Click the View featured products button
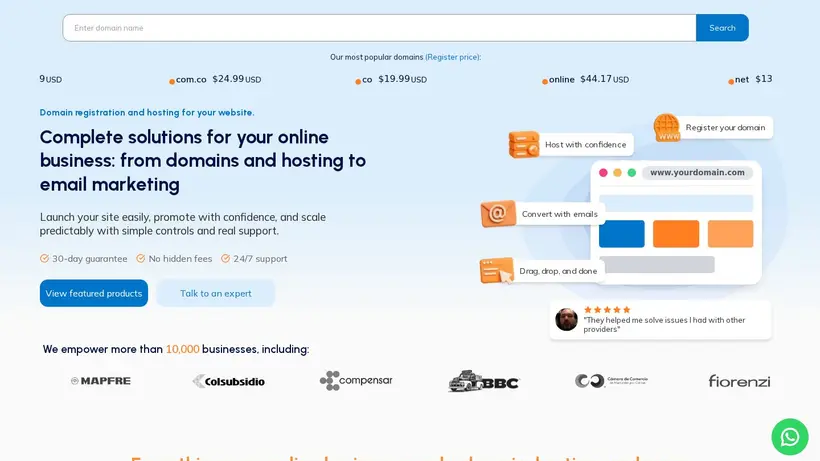Viewport: 820px width, 461px height. point(94,293)
